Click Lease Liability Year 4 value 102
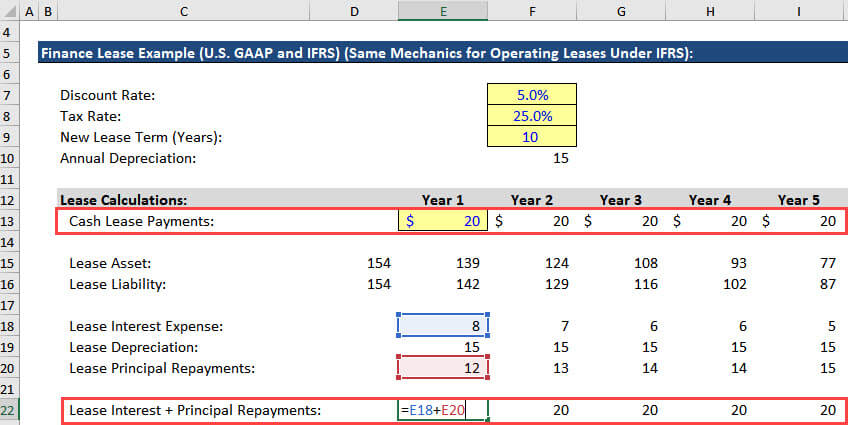848x425 pixels. pyautogui.click(x=734, y=284)
